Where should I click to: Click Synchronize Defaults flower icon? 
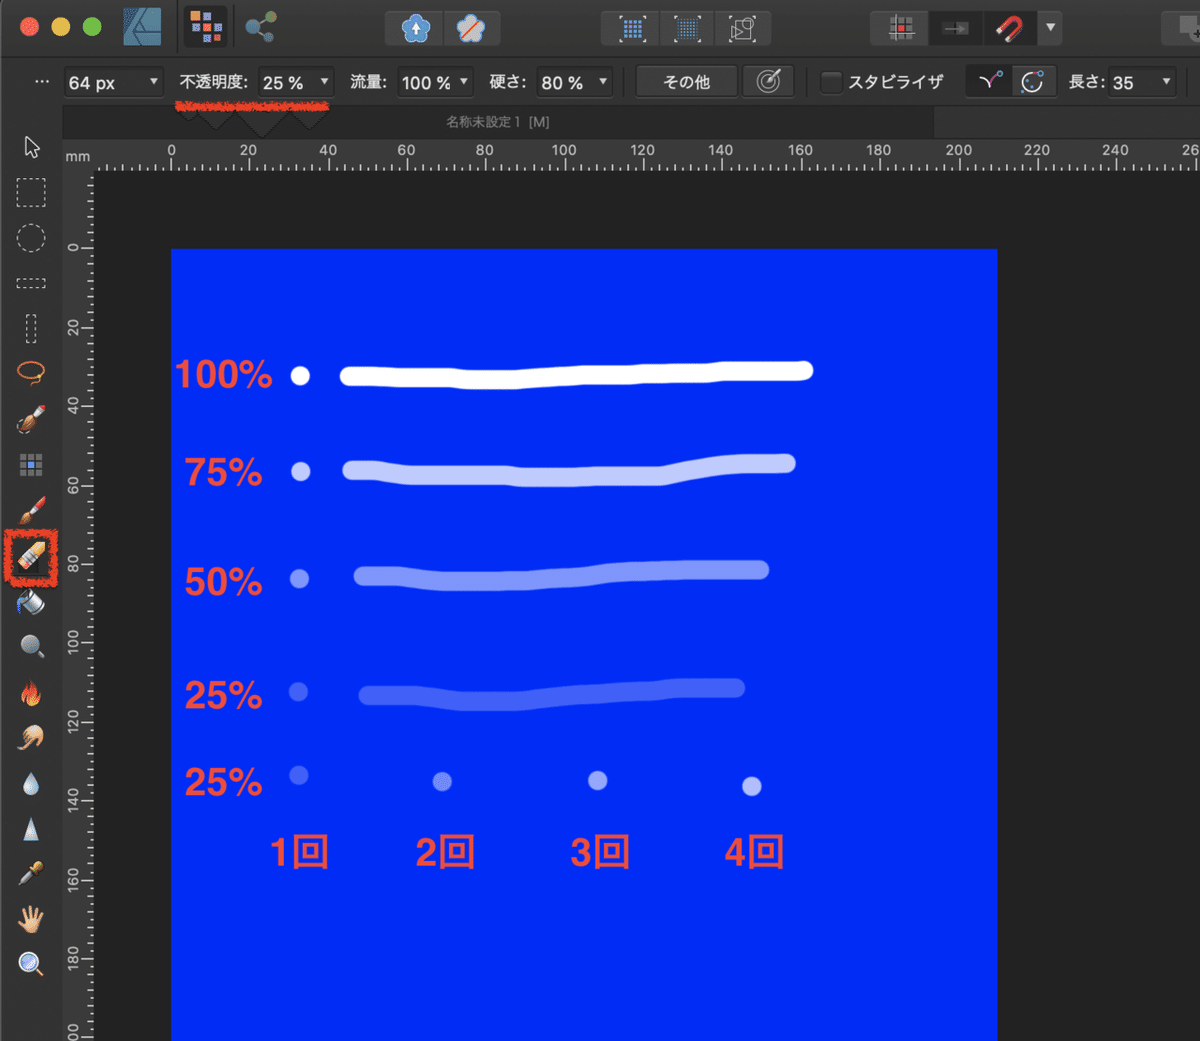pos(416,29)
